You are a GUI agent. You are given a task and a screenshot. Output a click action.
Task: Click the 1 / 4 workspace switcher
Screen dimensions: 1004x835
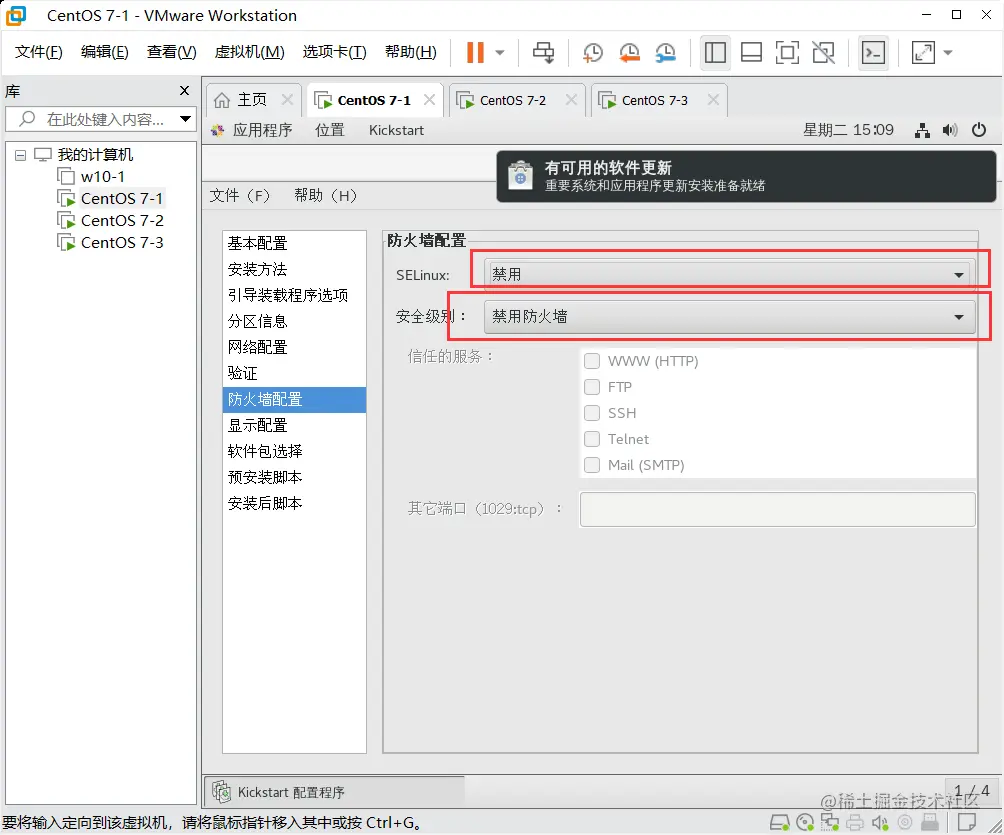tap(971, 791)
